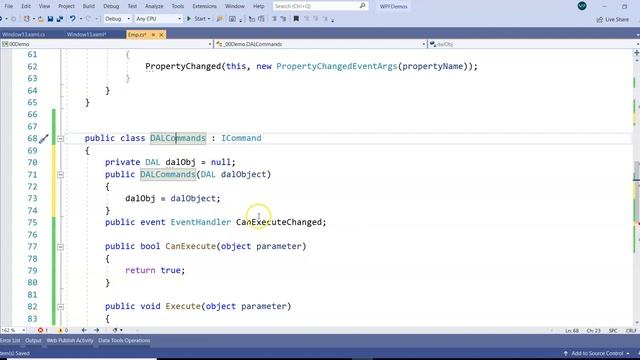Click the CRLF line ending indicator
Viewport: 640px width, 360px height.
click(x=631, y=331)
